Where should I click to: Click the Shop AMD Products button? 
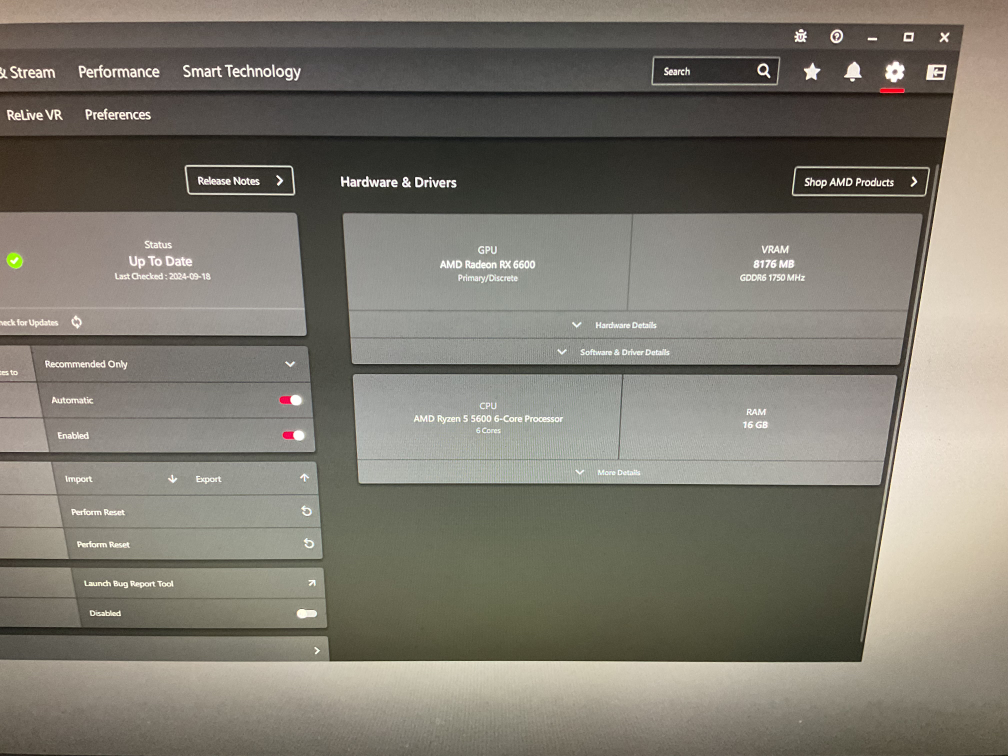click(860, 182)
